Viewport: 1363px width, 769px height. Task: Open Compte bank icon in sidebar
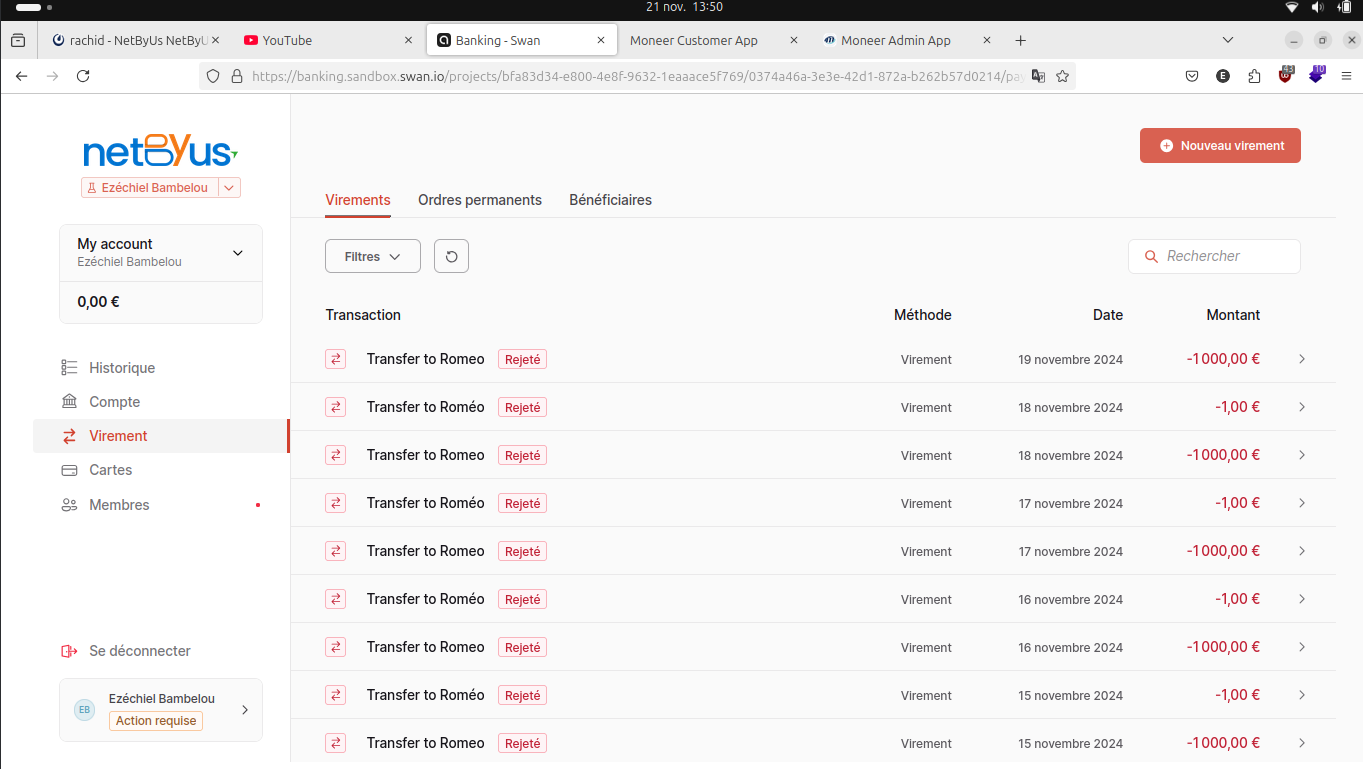pos(69,402)
